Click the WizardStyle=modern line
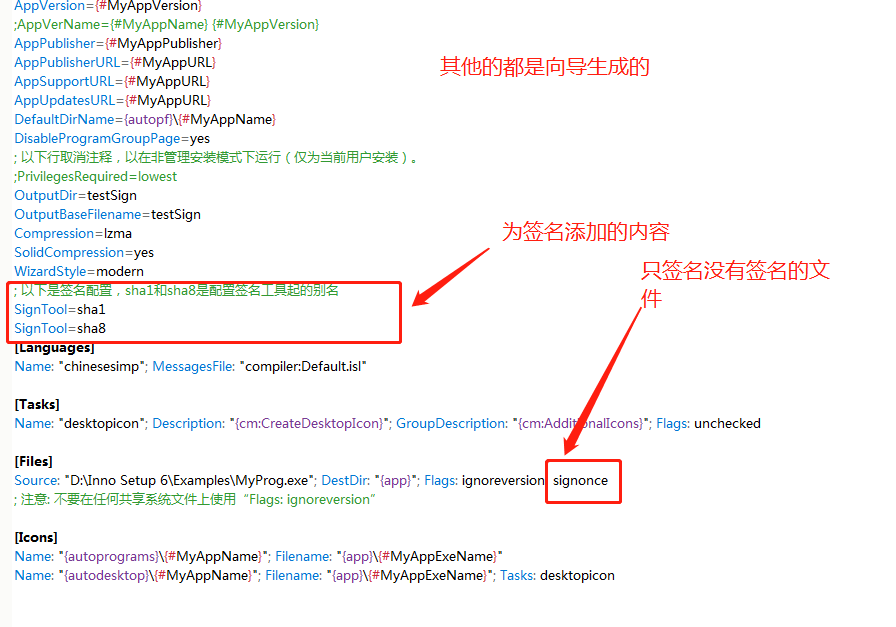 (79, 272)
